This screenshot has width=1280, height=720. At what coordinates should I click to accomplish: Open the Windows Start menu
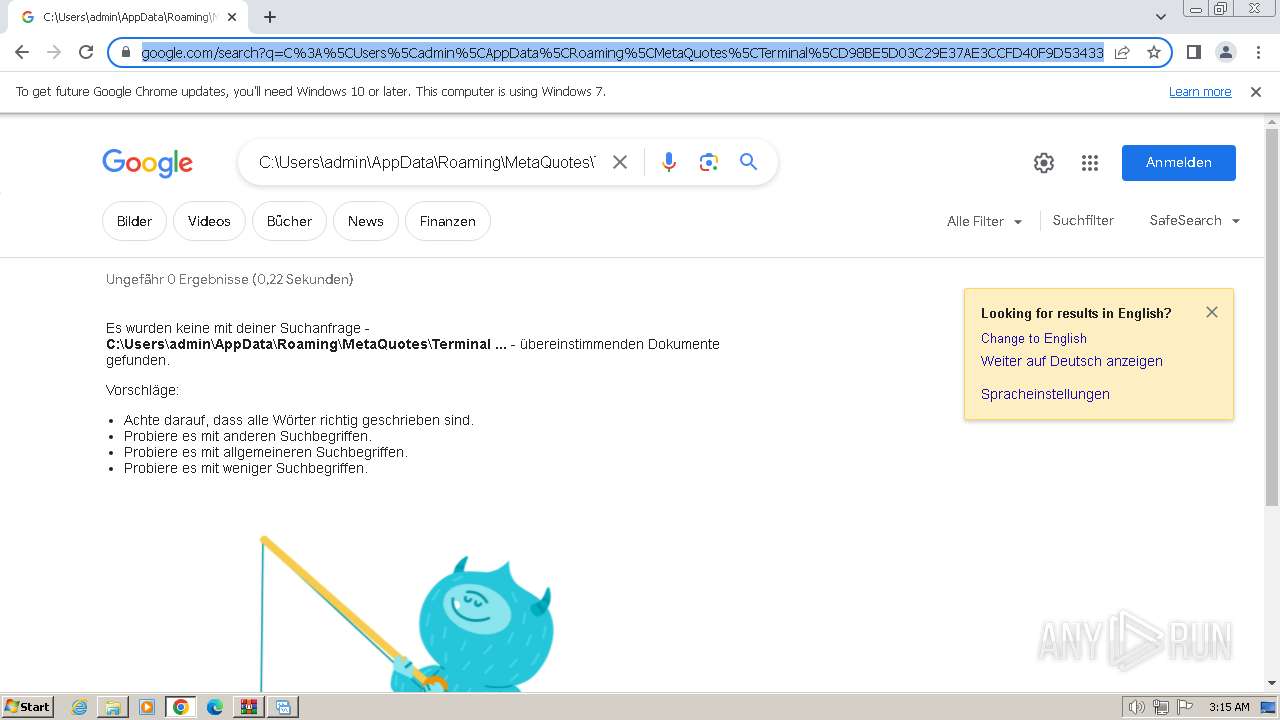point(27,706)
